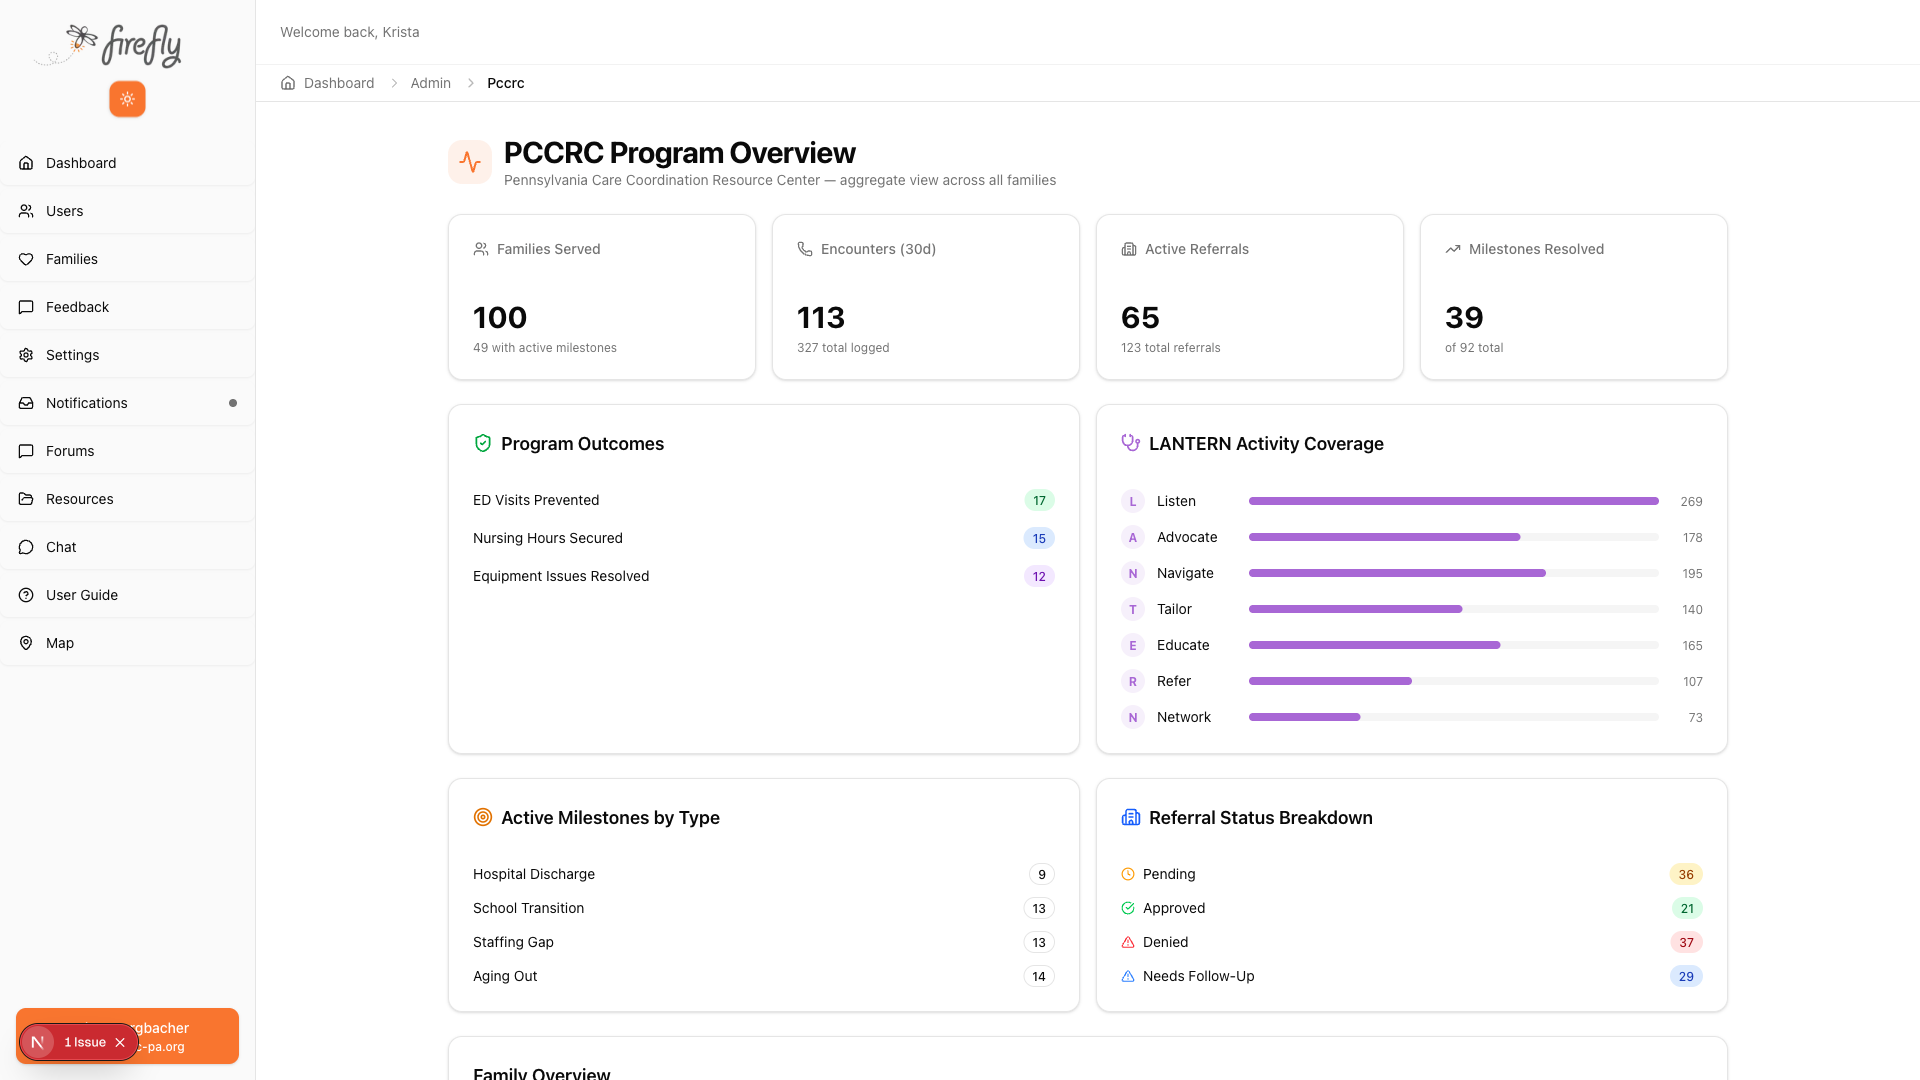Navigate home via the breadcrumb house icon

tap(288, 83)
